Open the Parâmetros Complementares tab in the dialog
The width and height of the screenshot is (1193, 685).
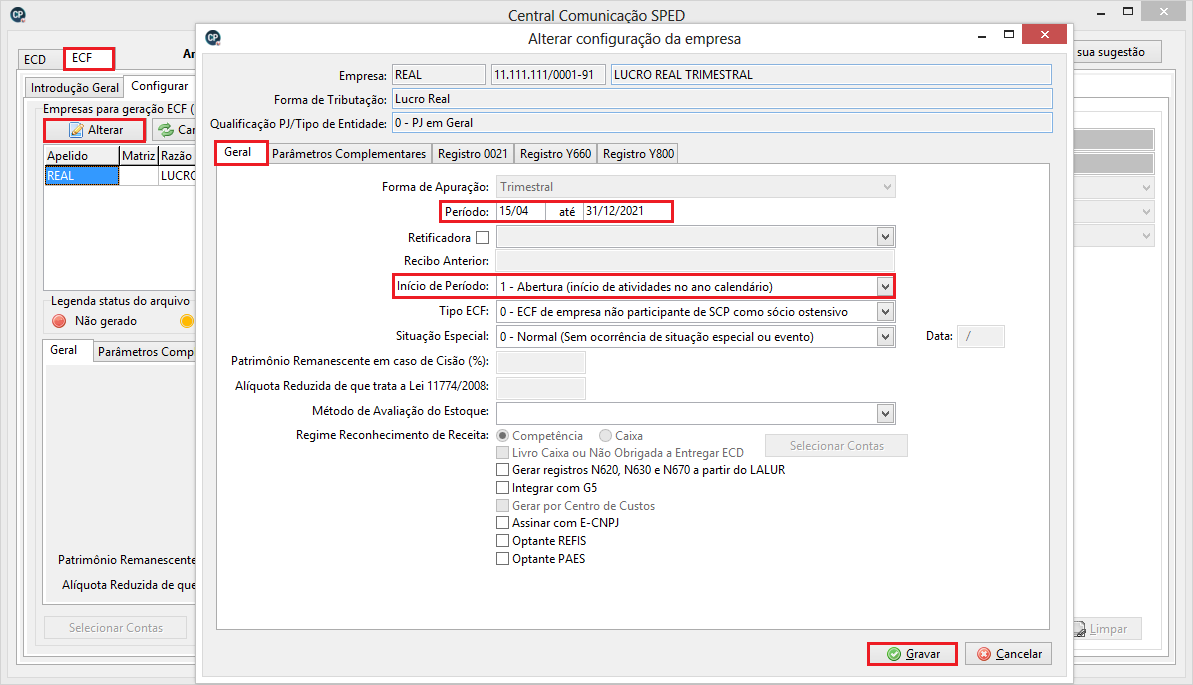[x=349, y=154]
